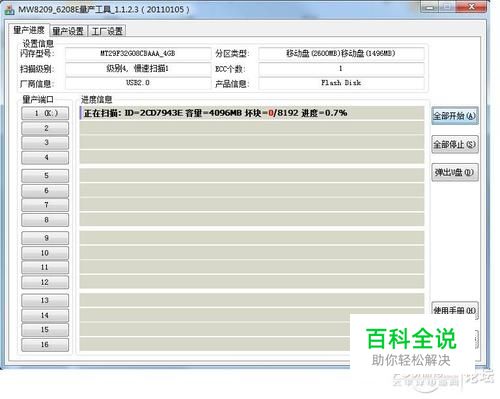Screen dimensions: 500x399
Task: Select port button 14
Action: 45,315
